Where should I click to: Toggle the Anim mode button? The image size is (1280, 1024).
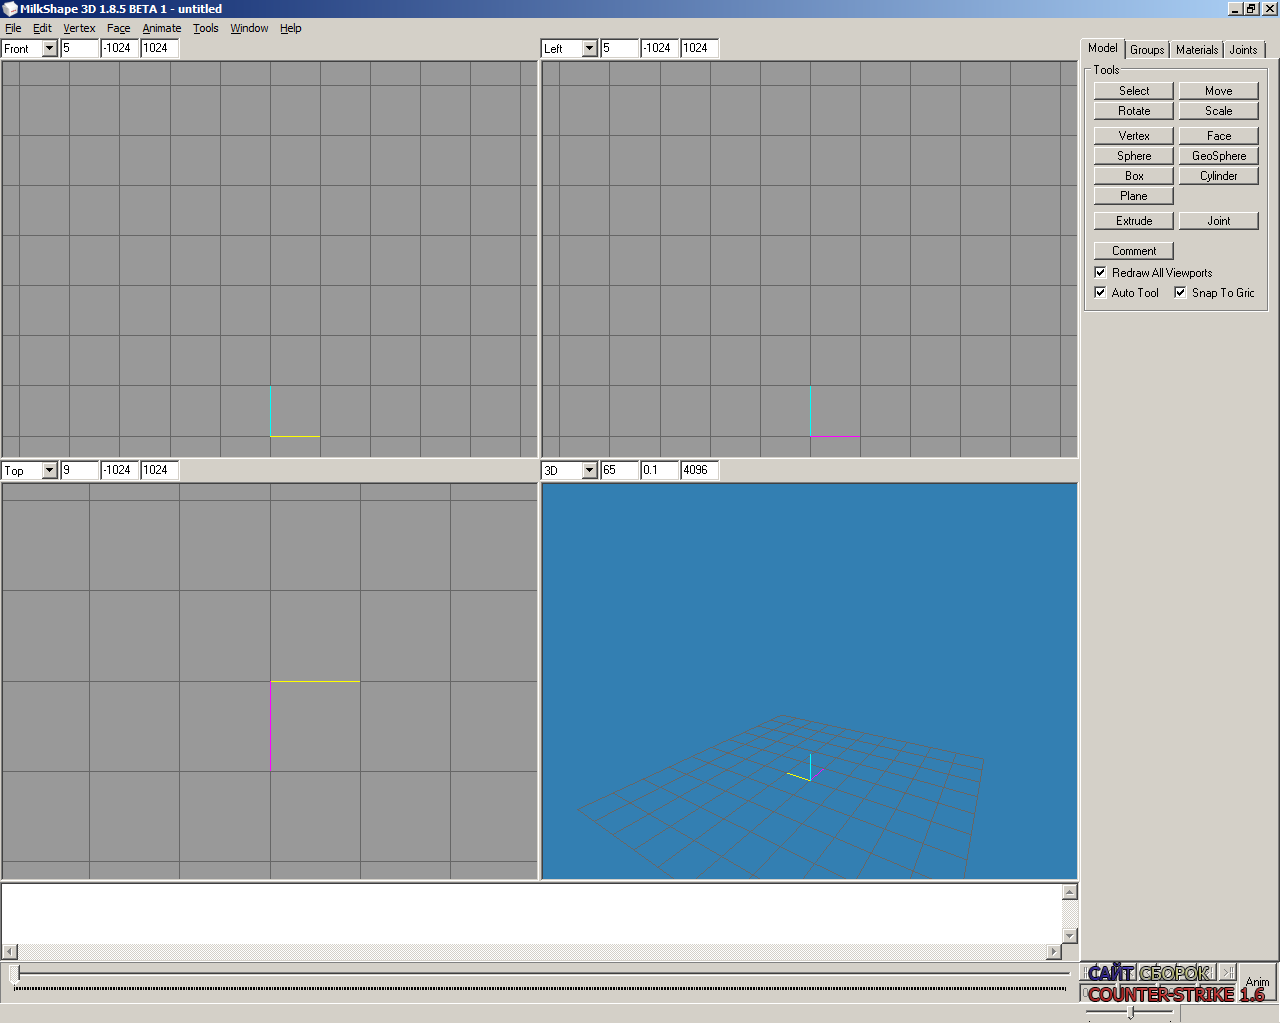tap(1257, 982)
